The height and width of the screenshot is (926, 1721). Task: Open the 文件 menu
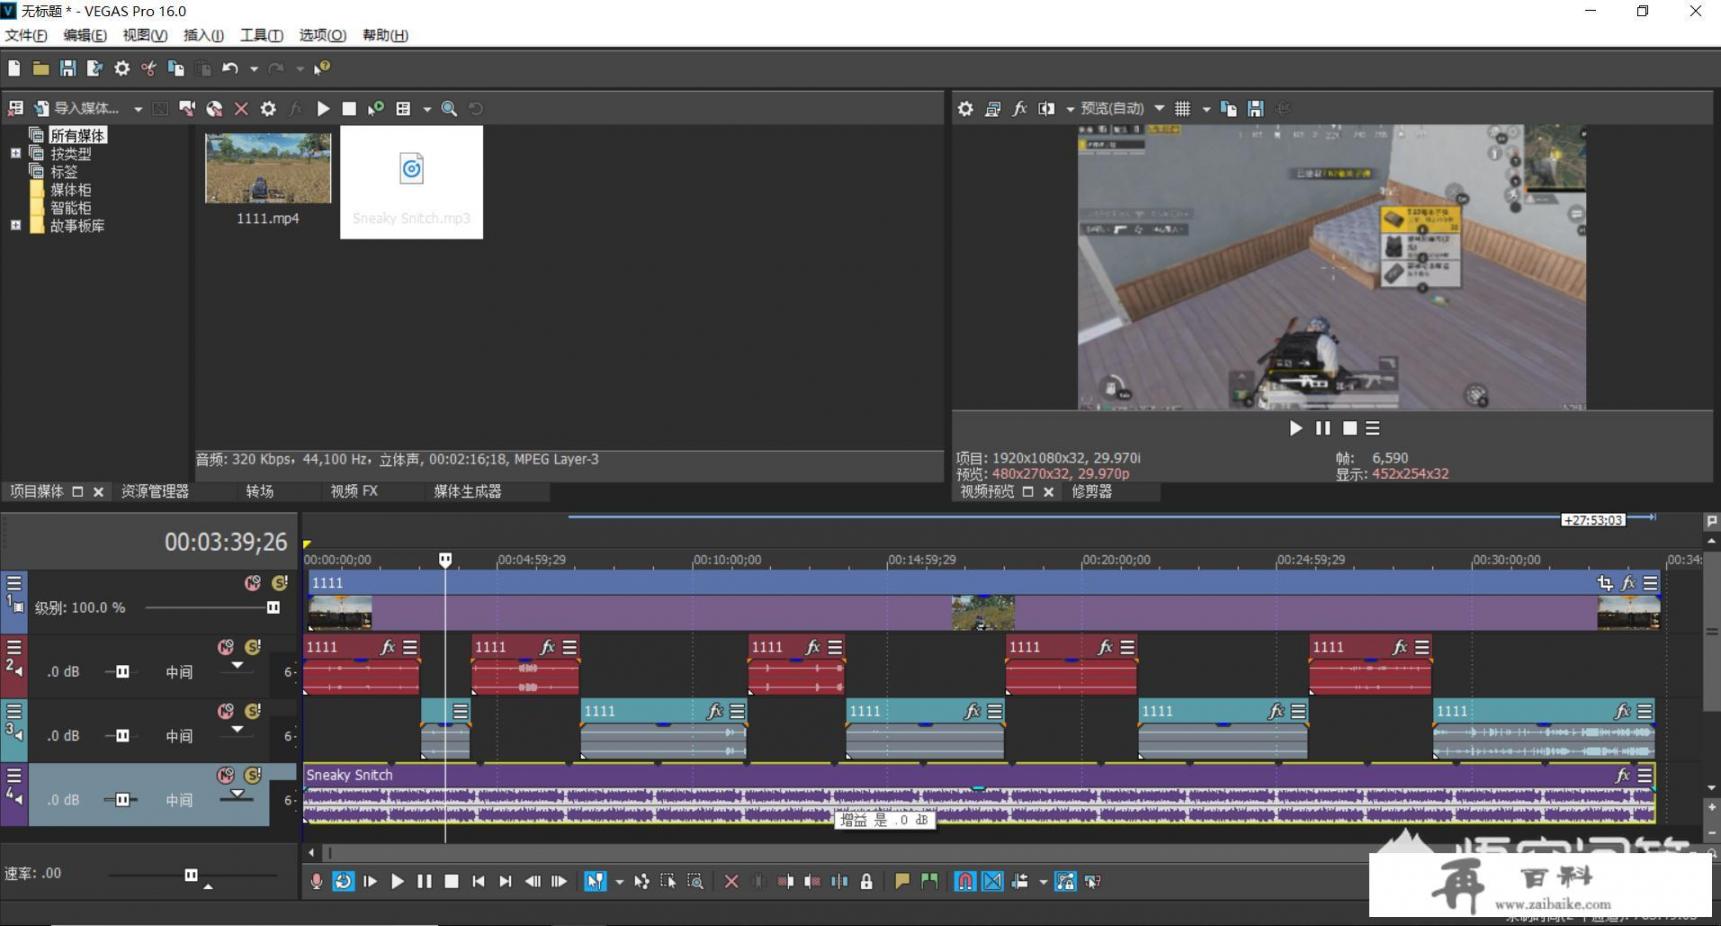pos(26,35)
